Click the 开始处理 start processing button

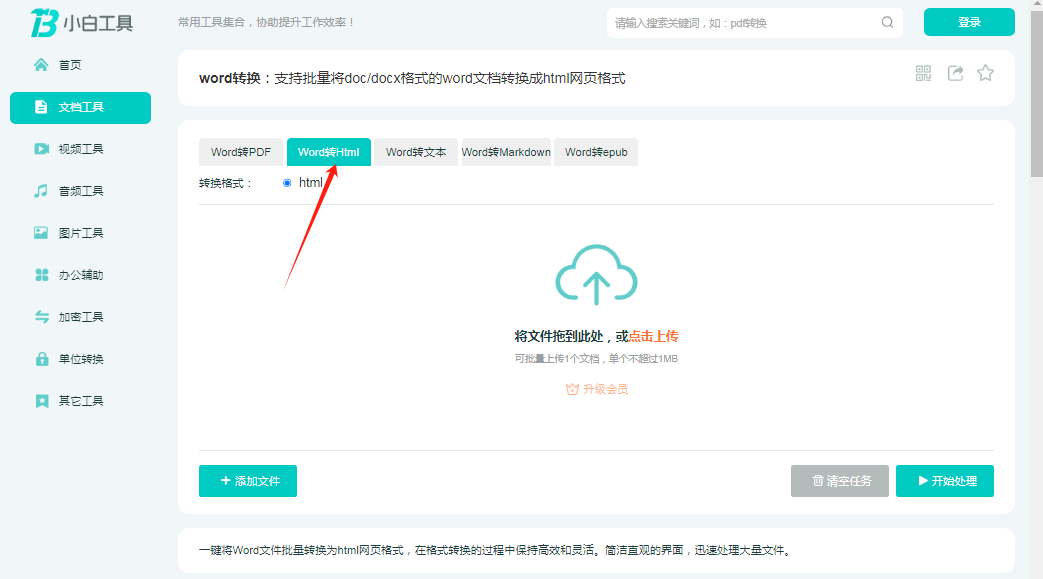tap(945, 481)
